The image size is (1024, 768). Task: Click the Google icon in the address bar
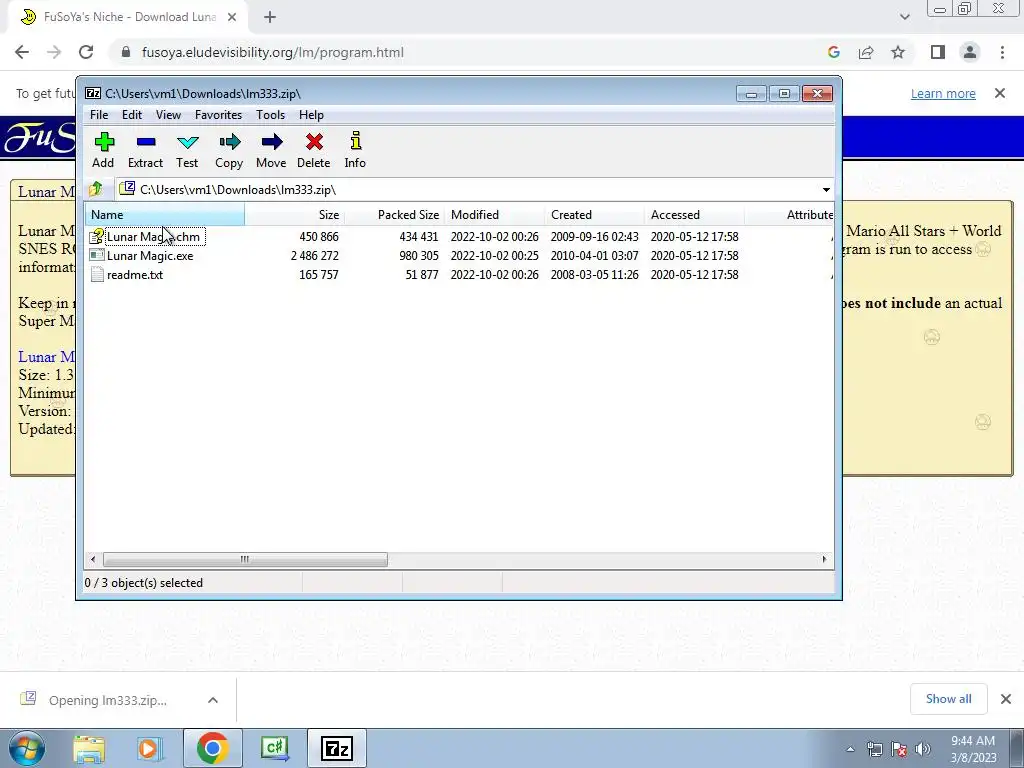tap(834, 52)
